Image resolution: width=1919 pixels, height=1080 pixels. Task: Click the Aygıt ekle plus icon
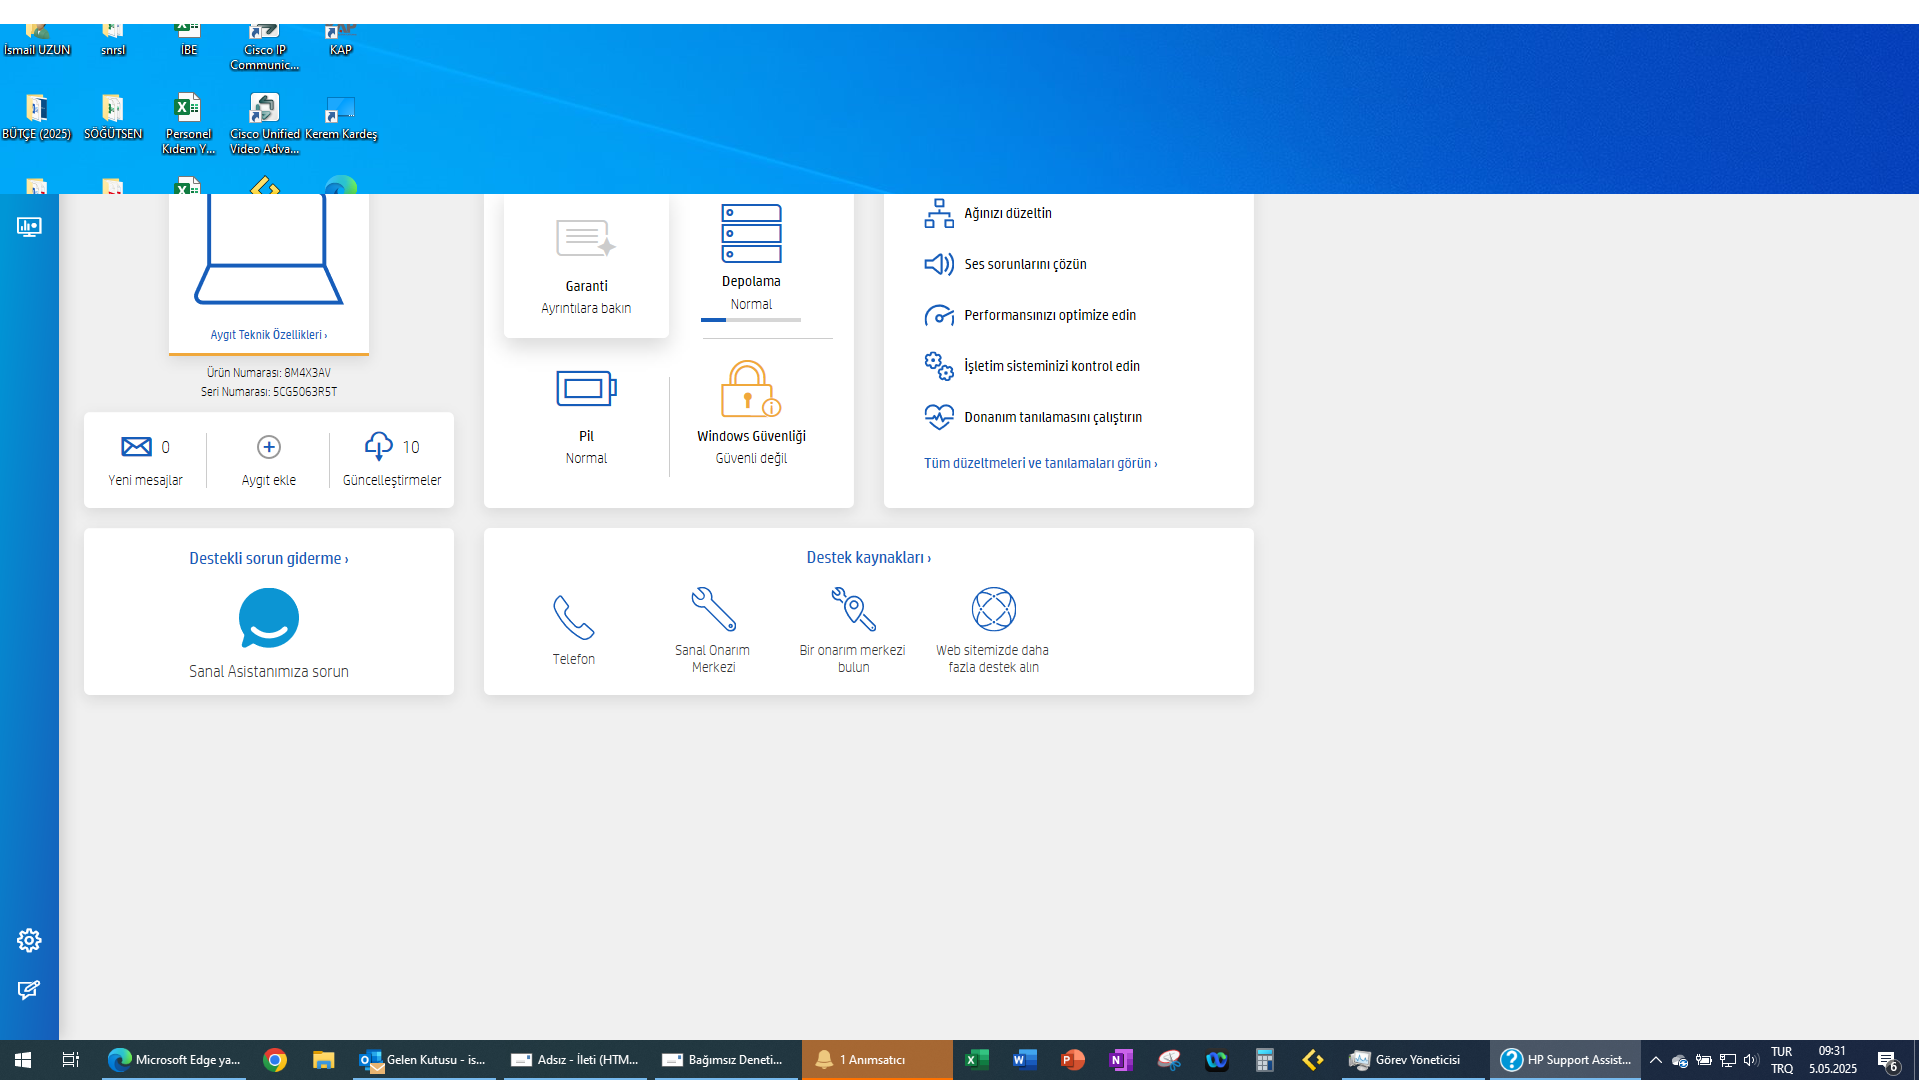point(269,447)
